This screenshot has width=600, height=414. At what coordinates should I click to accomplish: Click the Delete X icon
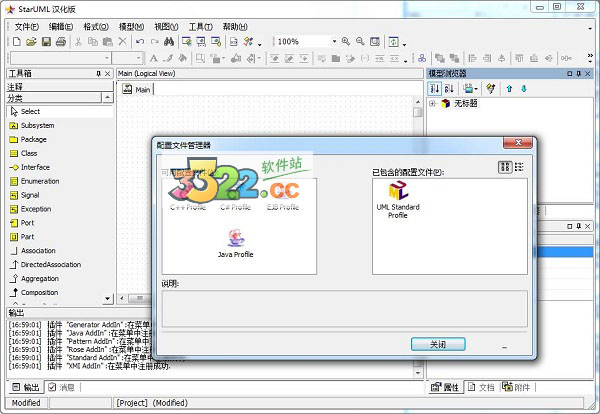pyautogui.click(x=122, y=41)
